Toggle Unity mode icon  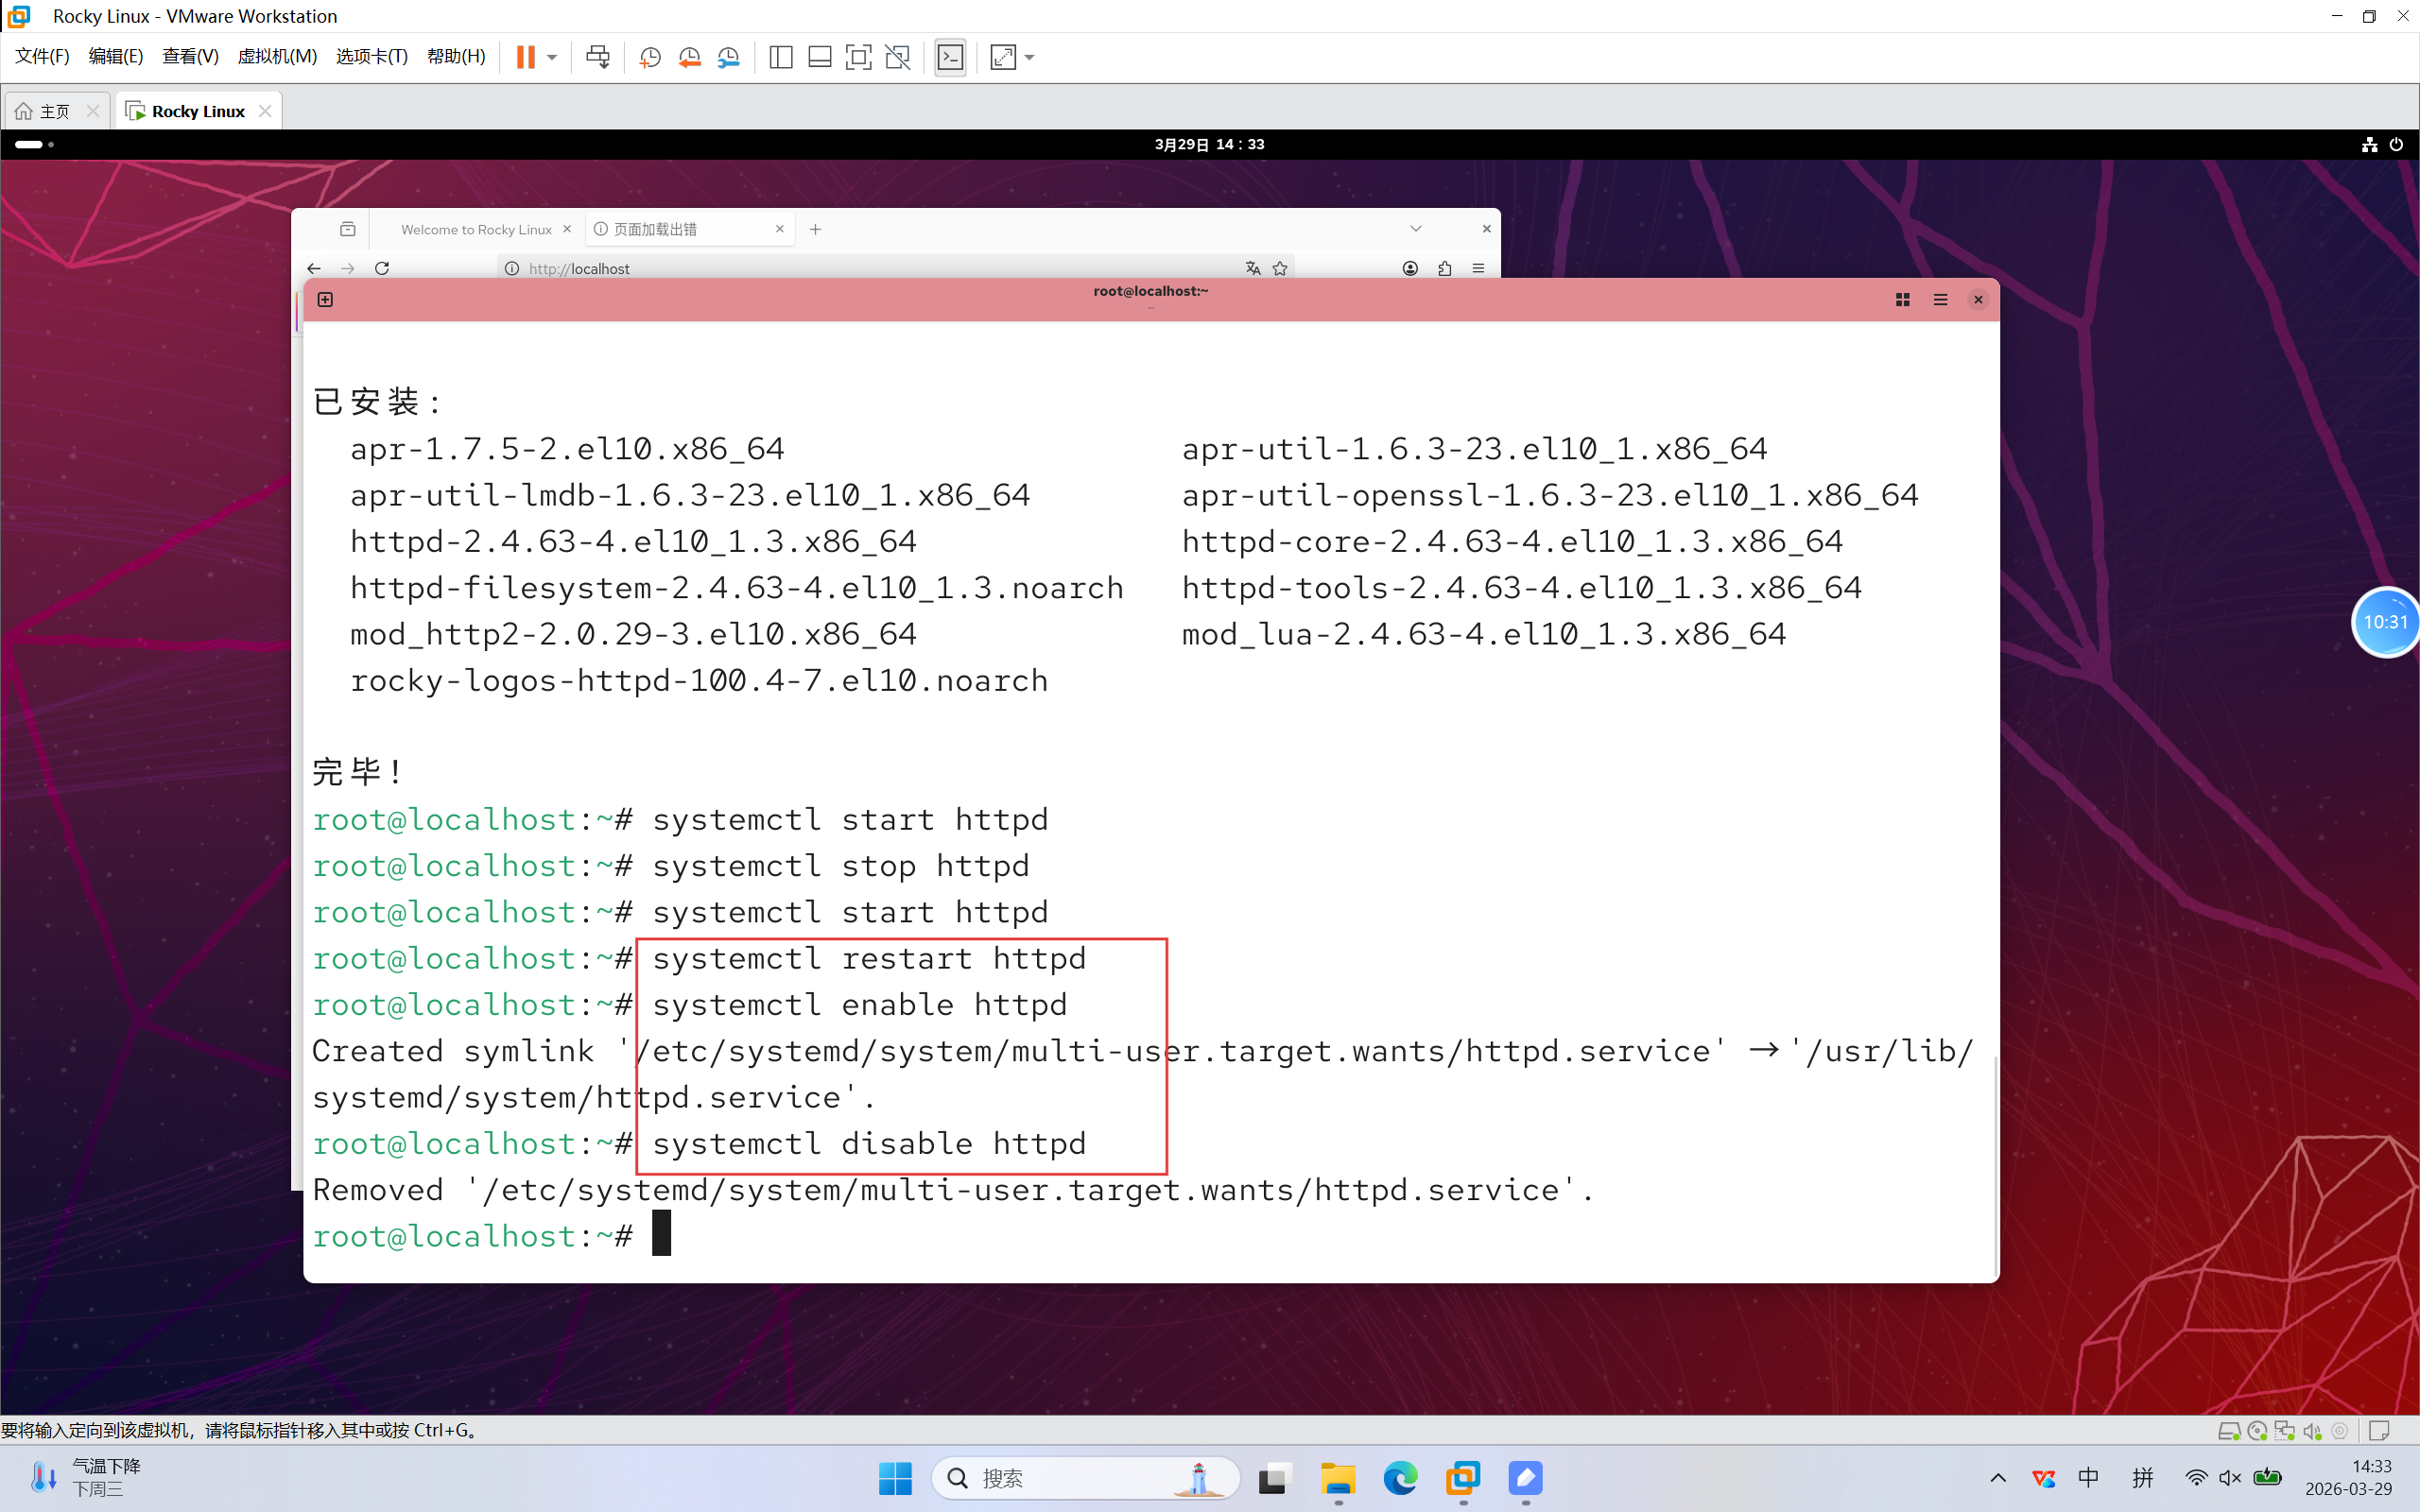click(898, 57)
